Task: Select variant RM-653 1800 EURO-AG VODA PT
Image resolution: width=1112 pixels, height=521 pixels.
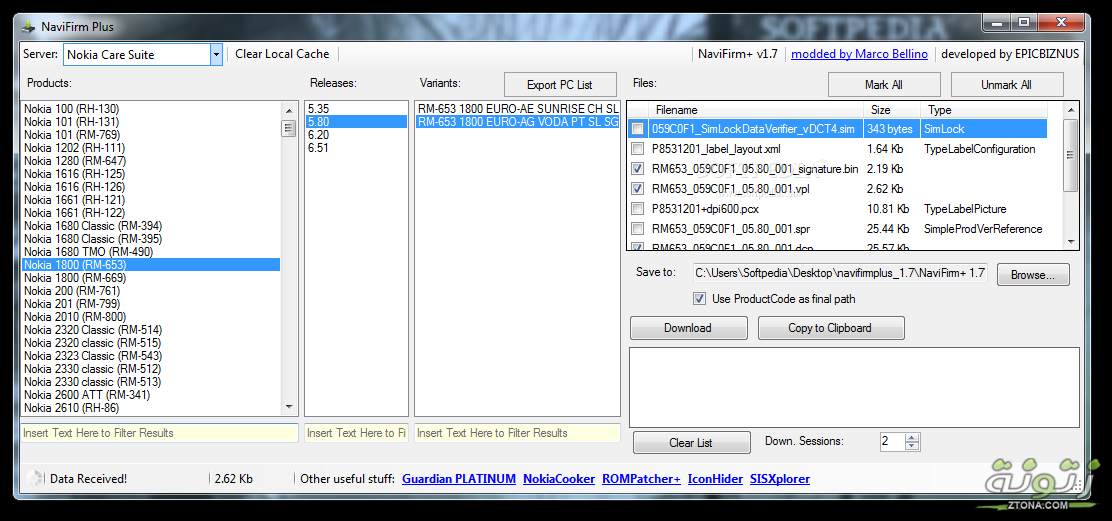Action: point(518,121)
